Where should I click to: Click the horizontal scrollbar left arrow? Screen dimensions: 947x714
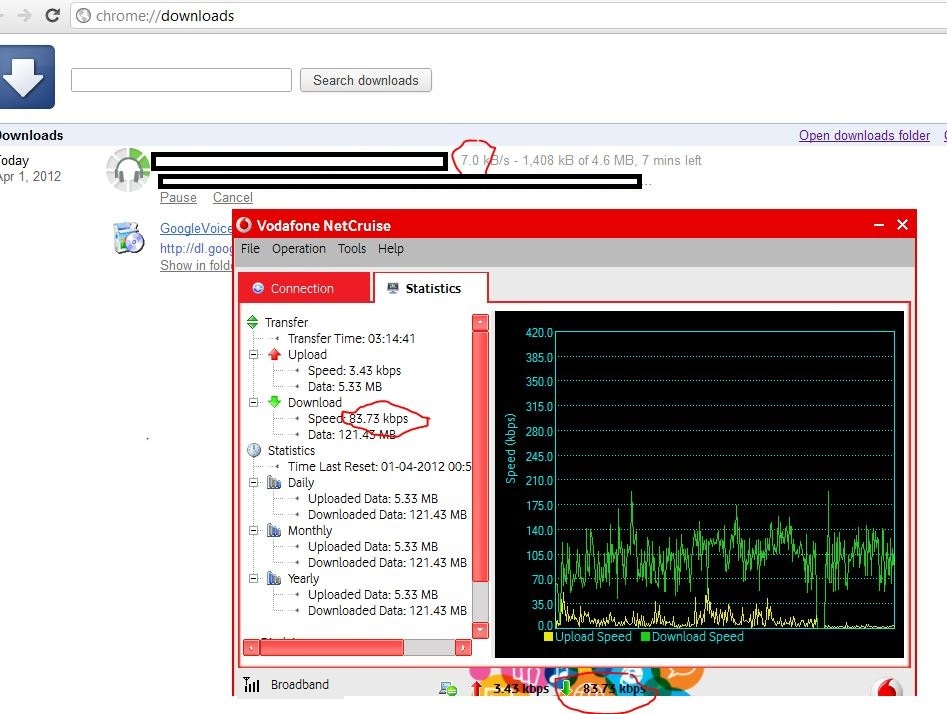point(251,648)
